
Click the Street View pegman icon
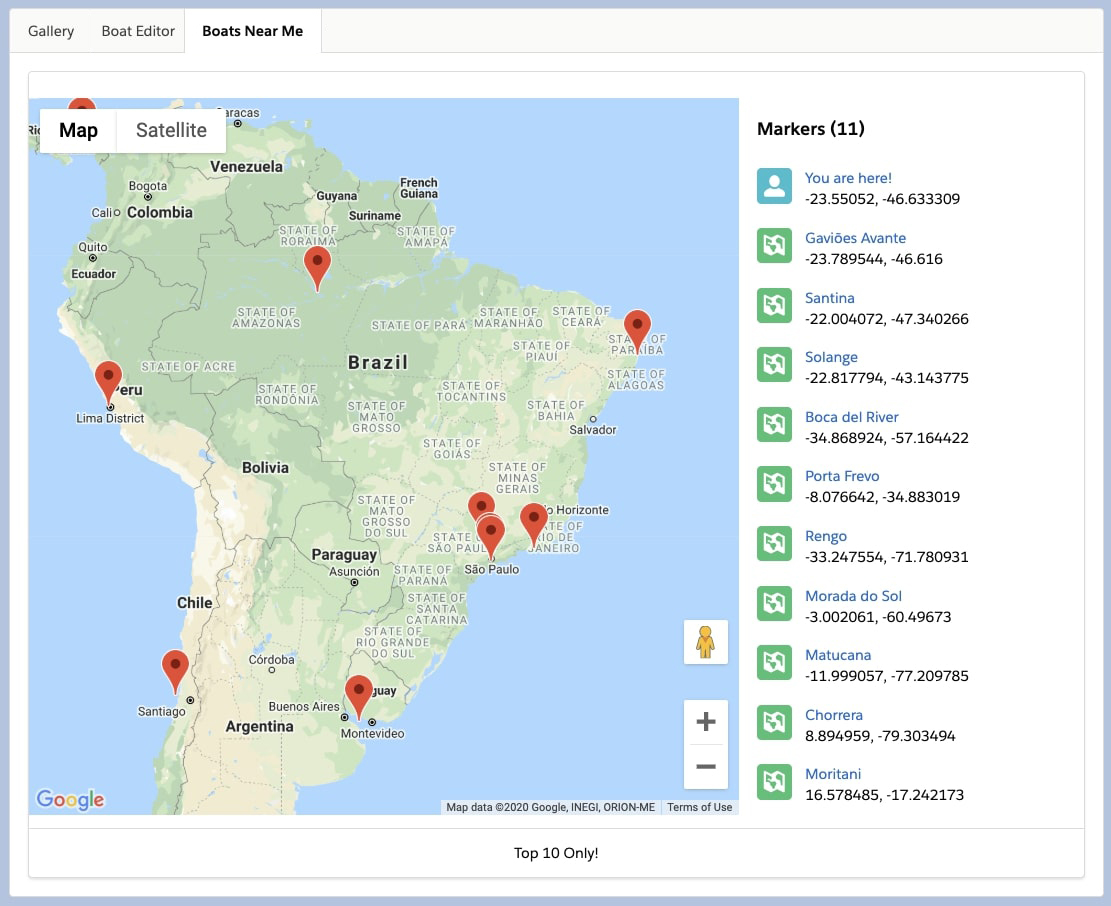706,642
